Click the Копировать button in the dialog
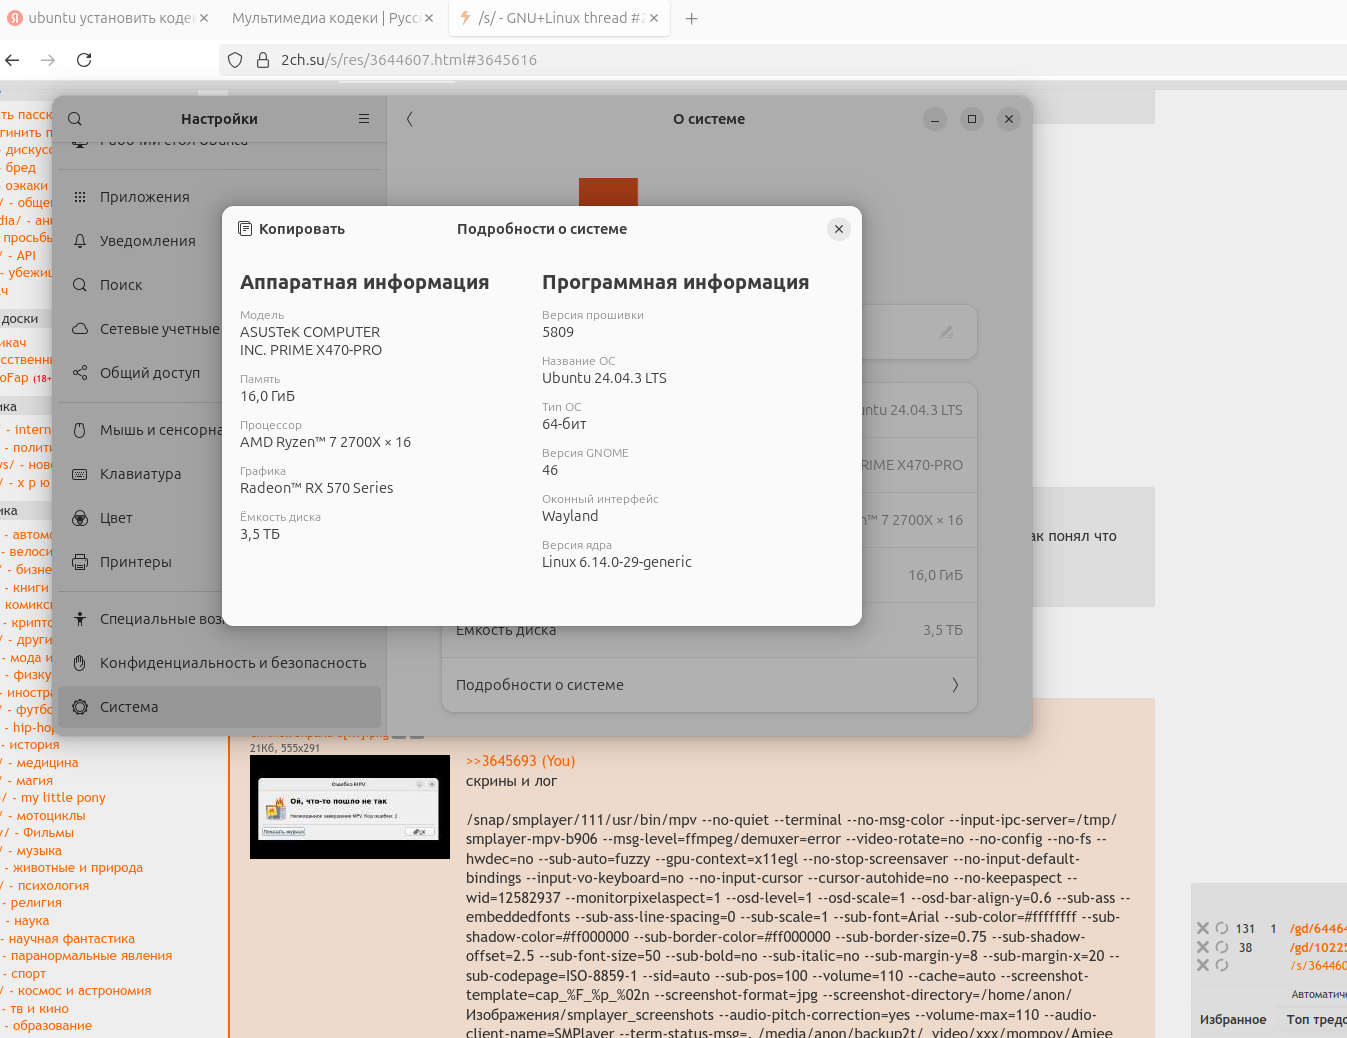 [291, 229]
